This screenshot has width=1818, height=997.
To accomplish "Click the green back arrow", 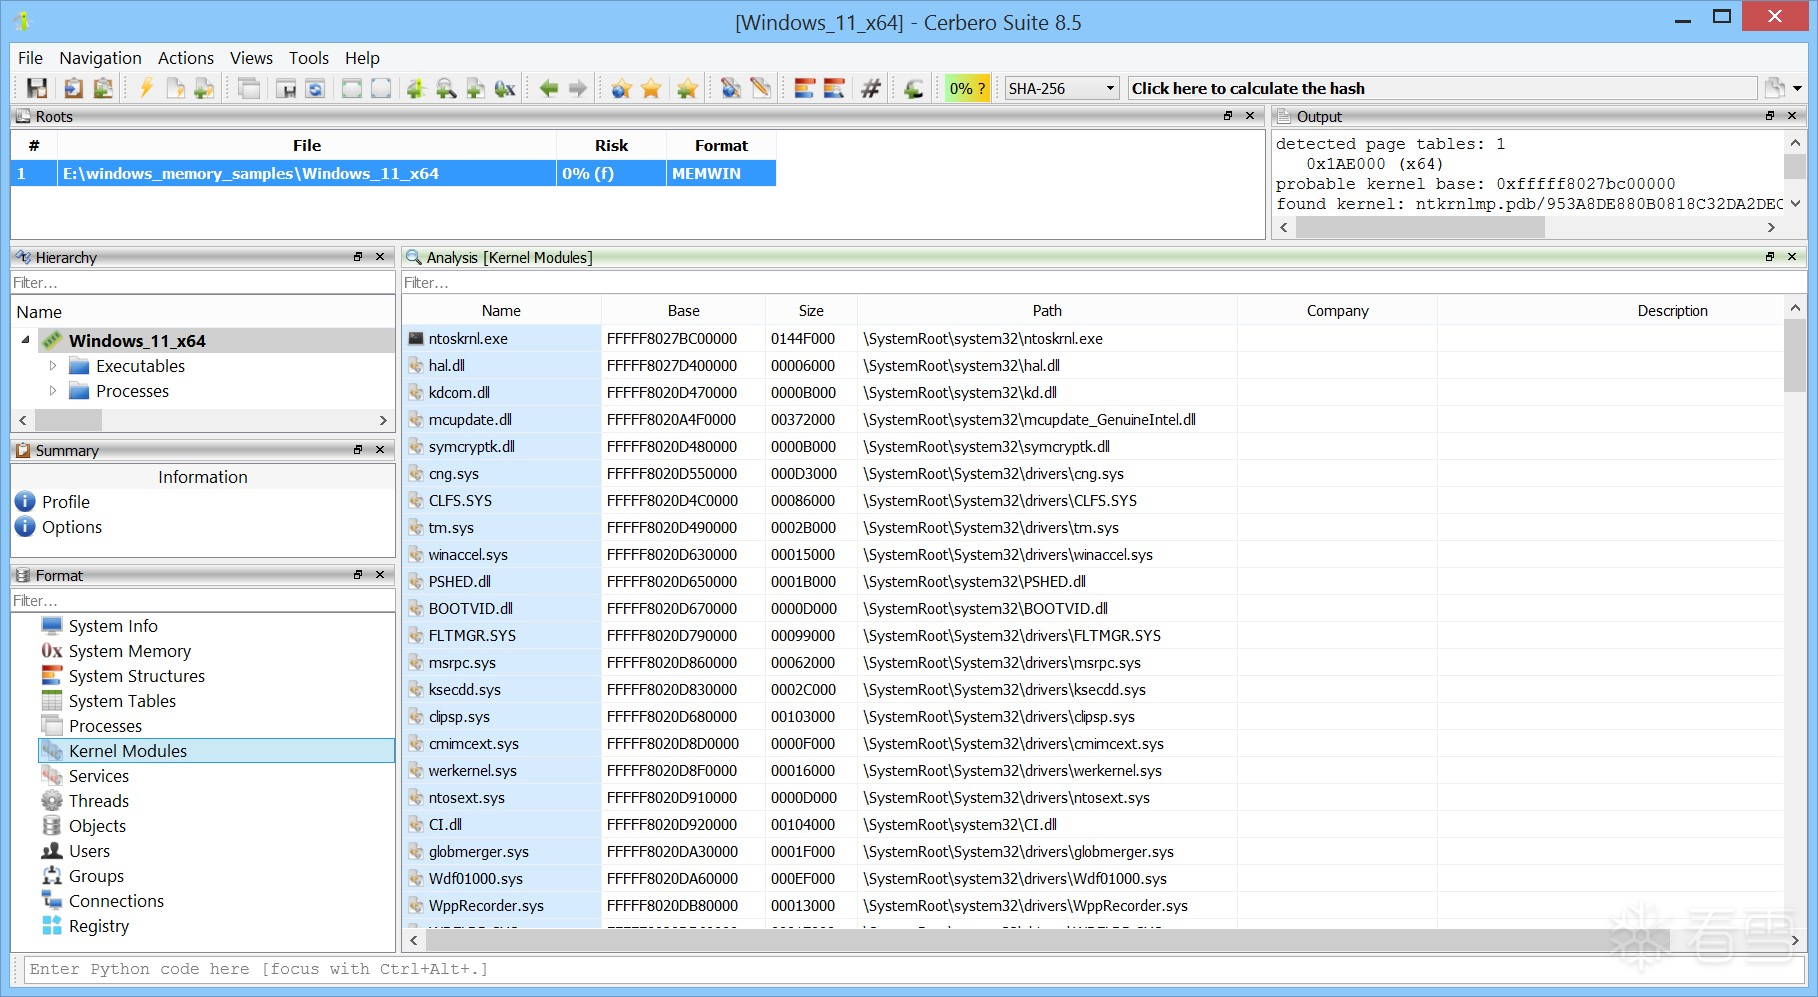I will tap(549, 88).
